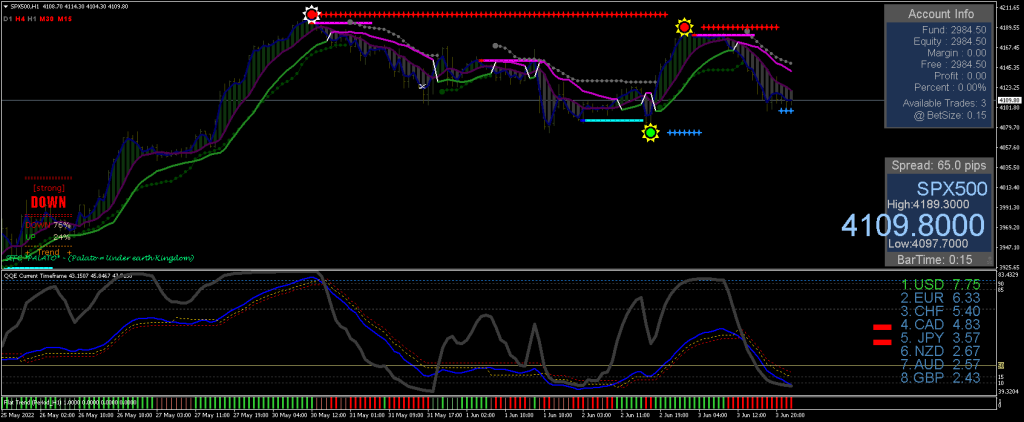Image resolution: width=1024 pixels, height=422 pixels.
Task: Click the current price tag on price axis
Action: tap(1008, 101)
